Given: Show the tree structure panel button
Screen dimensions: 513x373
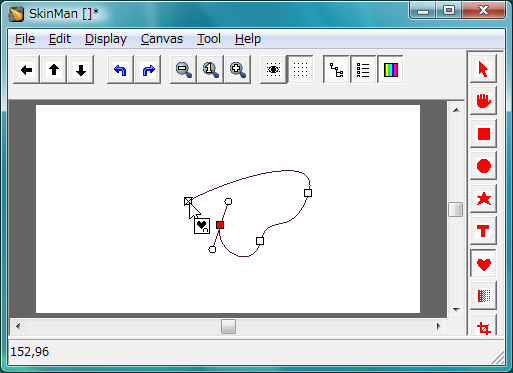Looking at the screenshot, I should point(336,70).
